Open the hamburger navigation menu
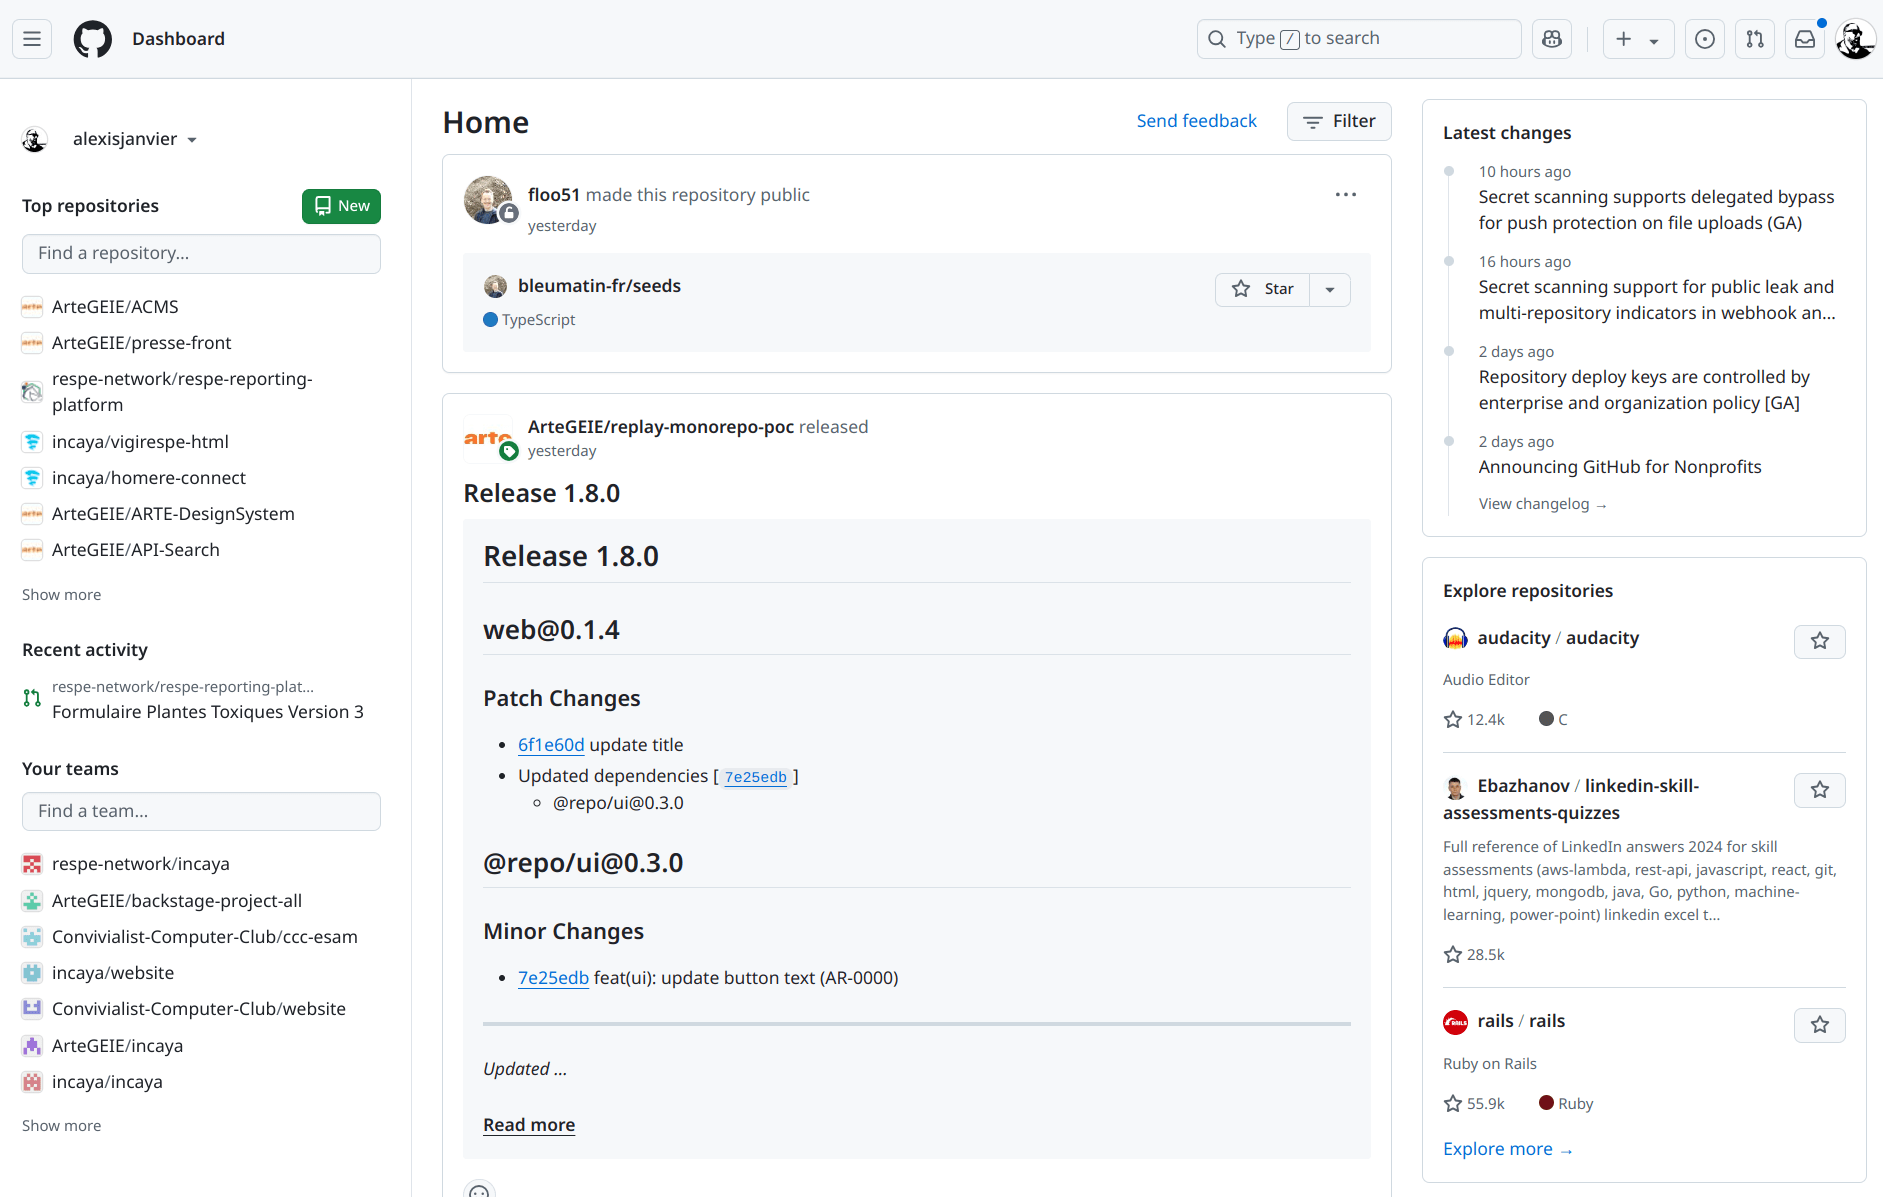This screenshot has height=1197, width=1883. click(x=32, y=39)
